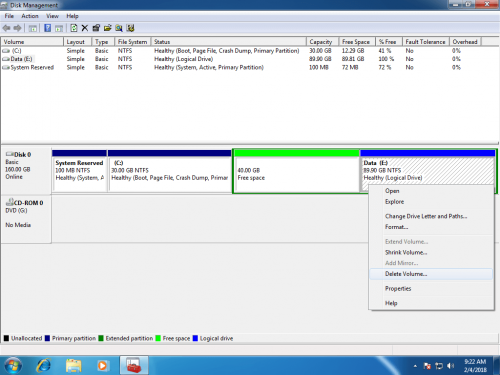The image size is (500, 375).
Task: Choose Delete Volume from the context menu
Action: point(431,274)
